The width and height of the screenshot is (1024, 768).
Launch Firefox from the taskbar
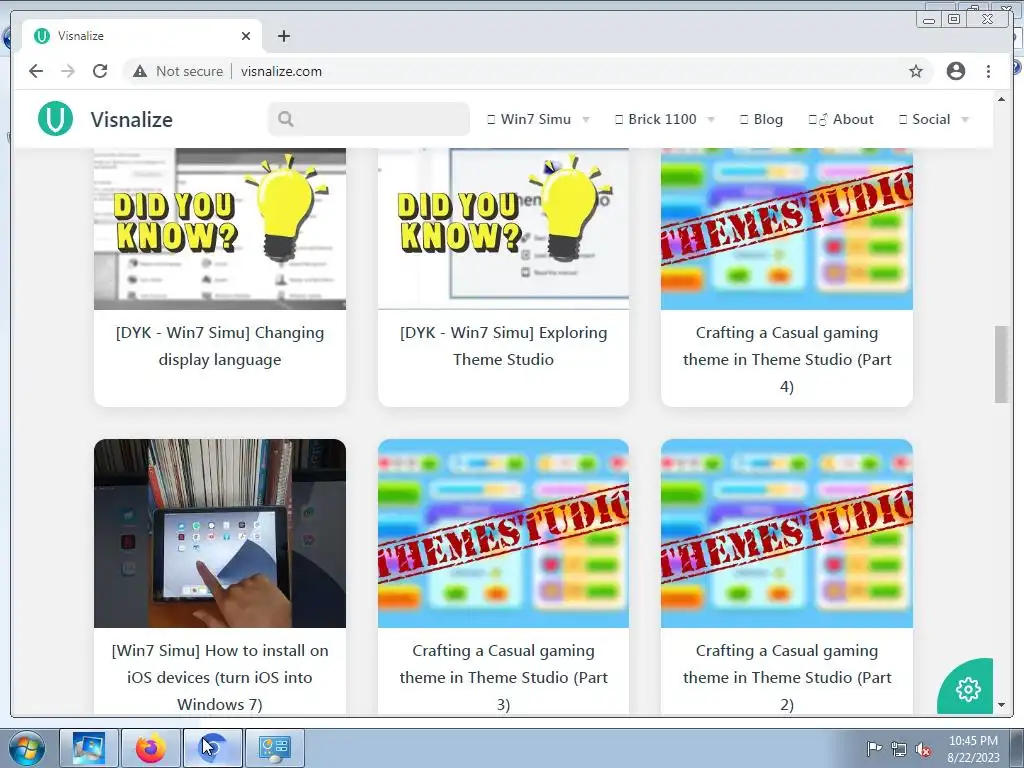(151, 748)
